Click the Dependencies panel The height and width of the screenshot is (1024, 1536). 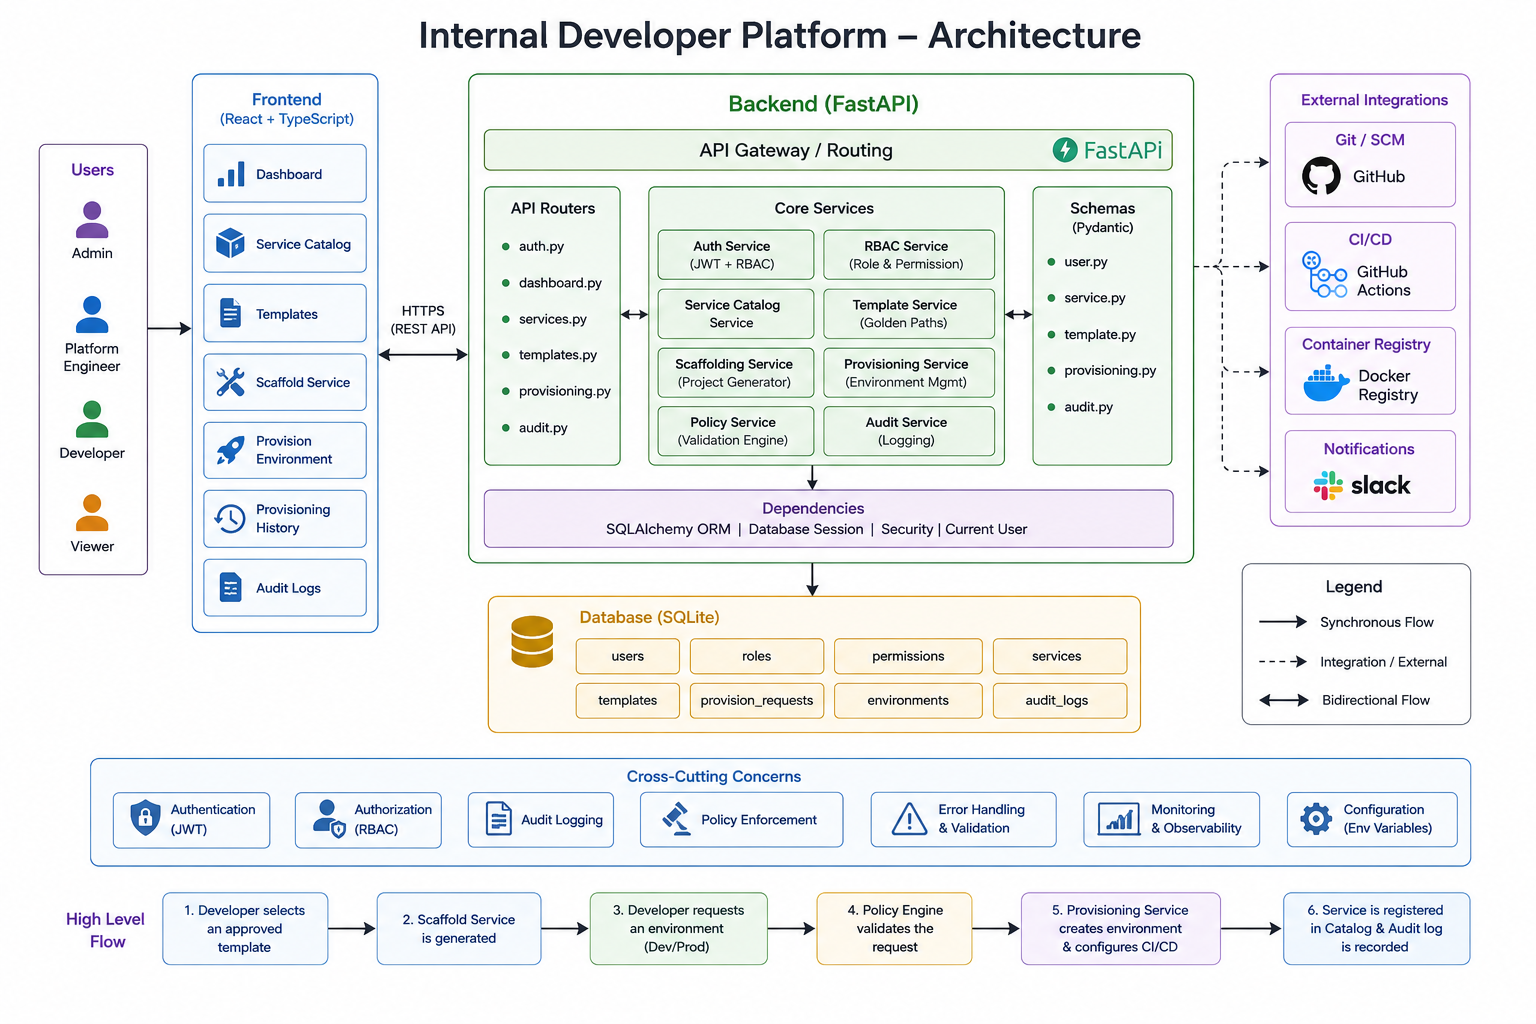(x=828, y=518)
